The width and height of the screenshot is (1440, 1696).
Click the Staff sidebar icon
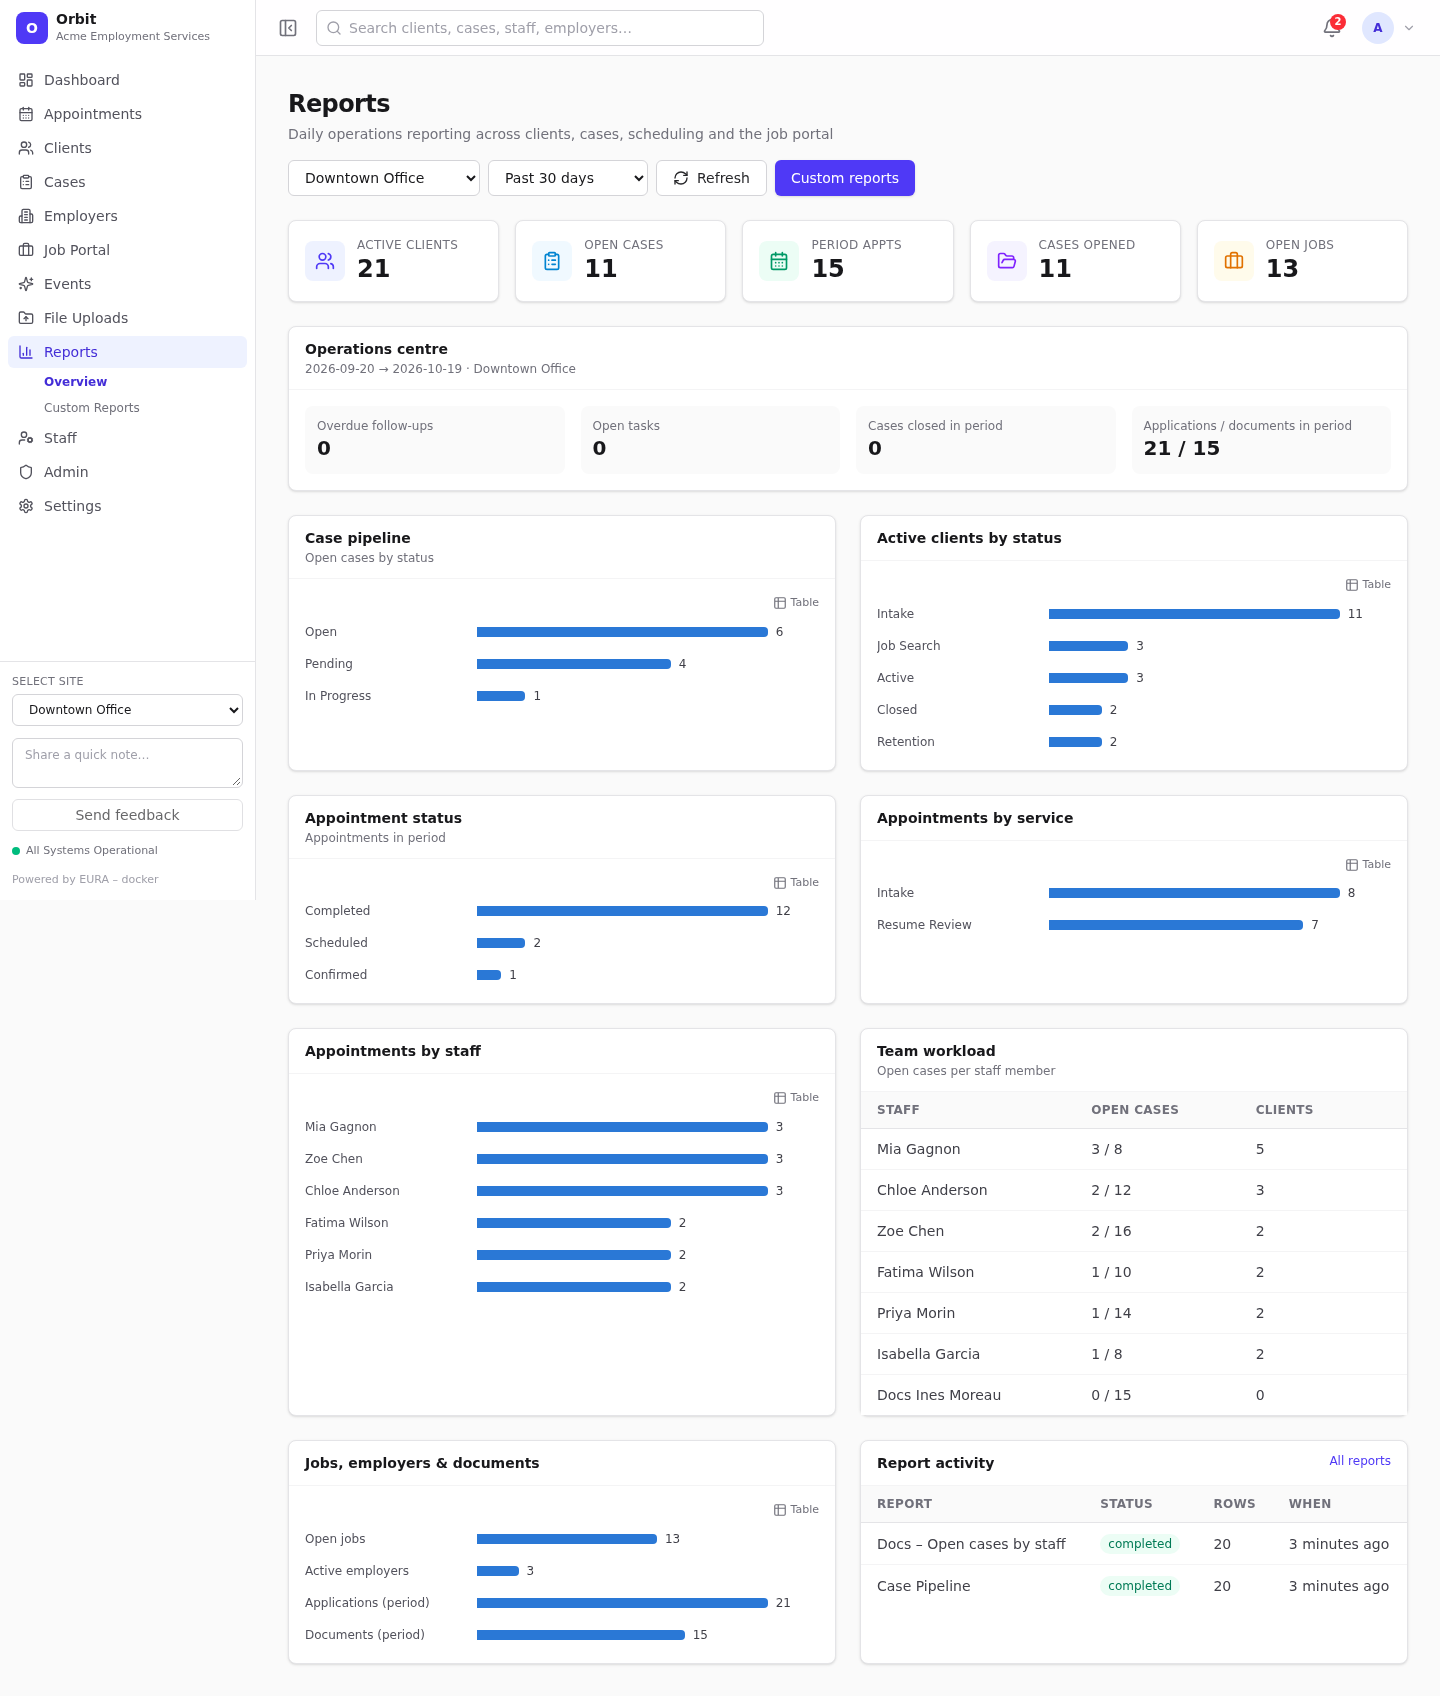pyautogui.click(x=26, y=438)
